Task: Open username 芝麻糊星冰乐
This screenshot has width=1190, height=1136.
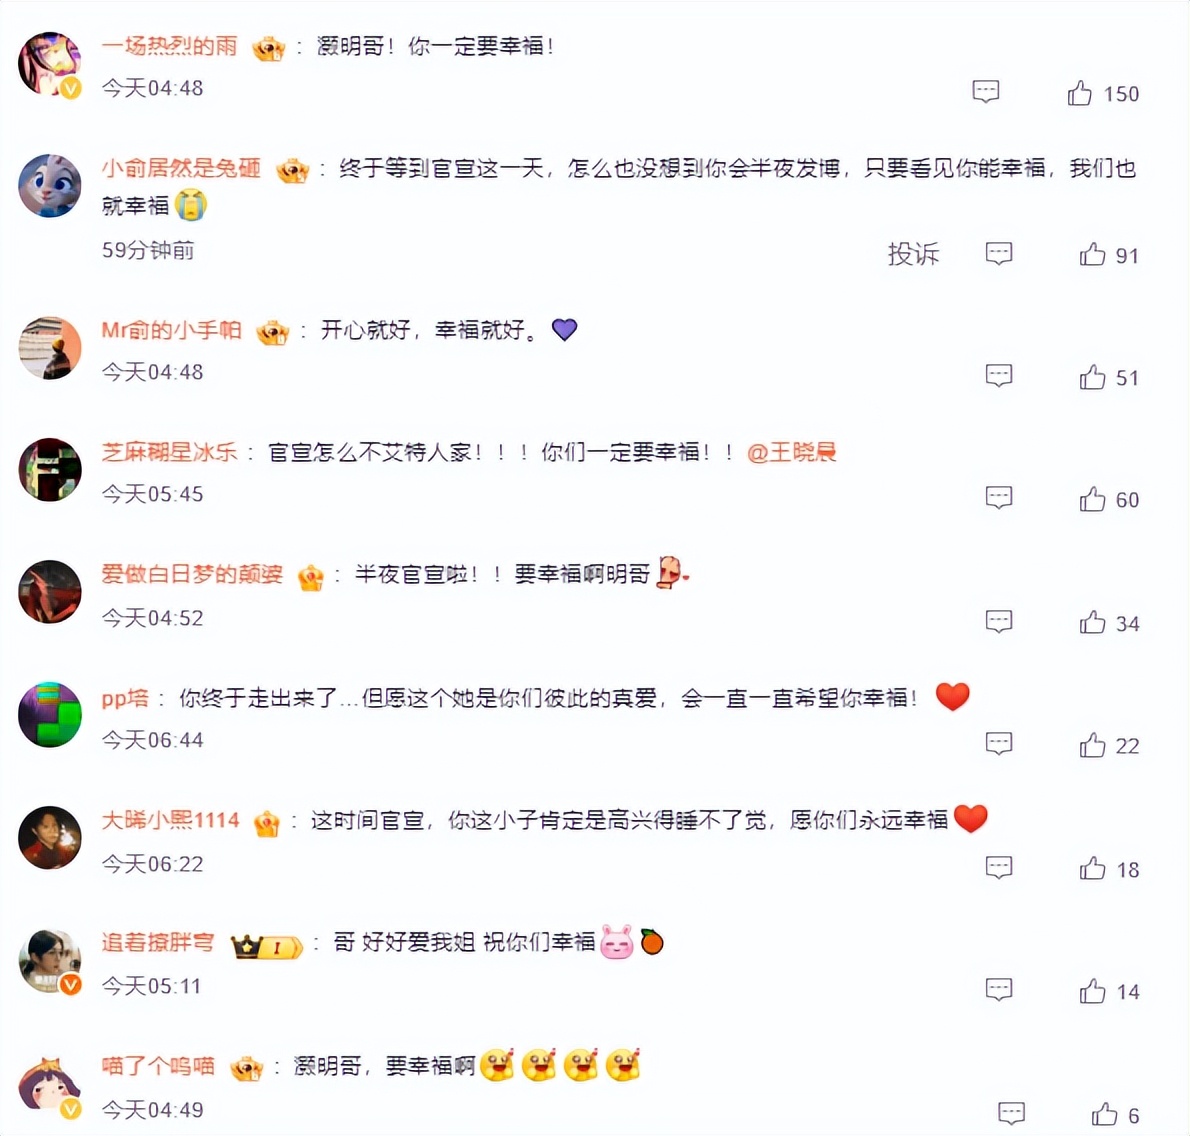Action: pyautogui.click(x=169, y=452)
